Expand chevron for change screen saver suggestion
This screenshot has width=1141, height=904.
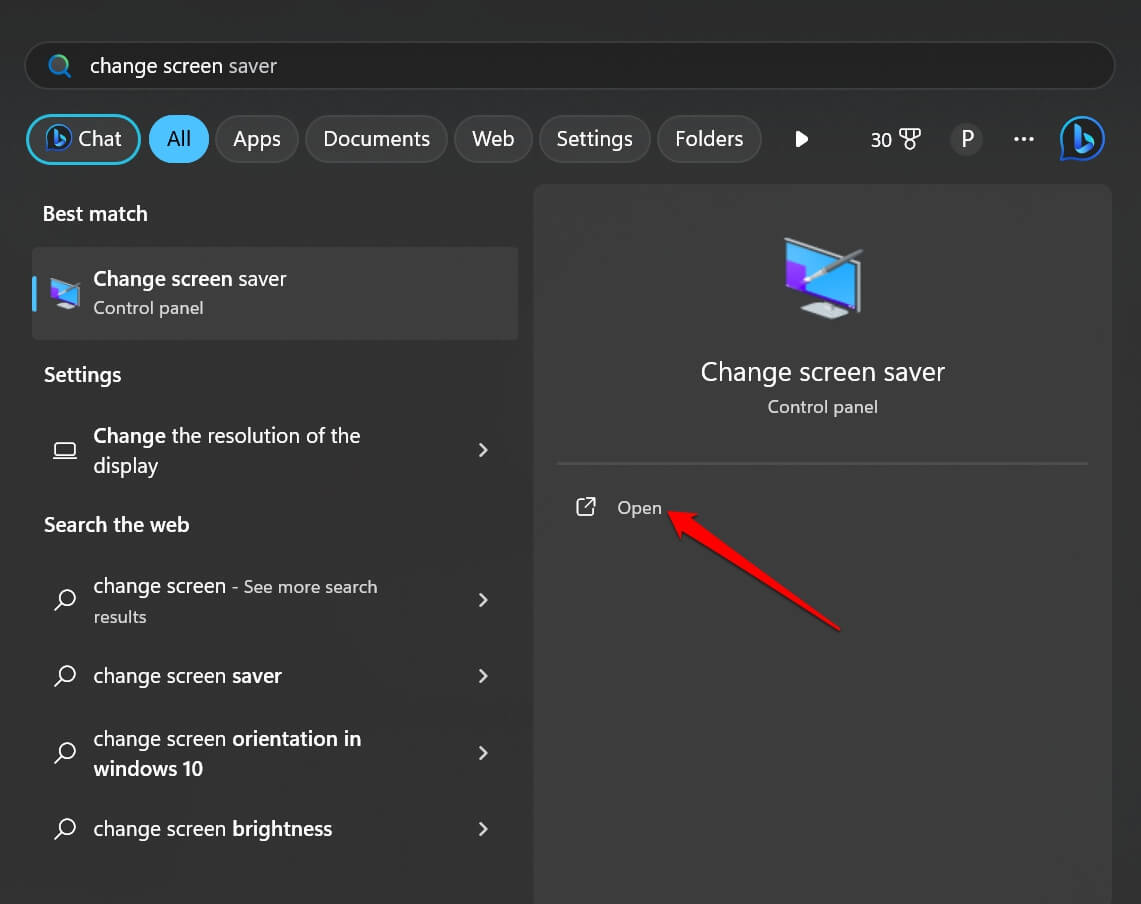(482, 676)
